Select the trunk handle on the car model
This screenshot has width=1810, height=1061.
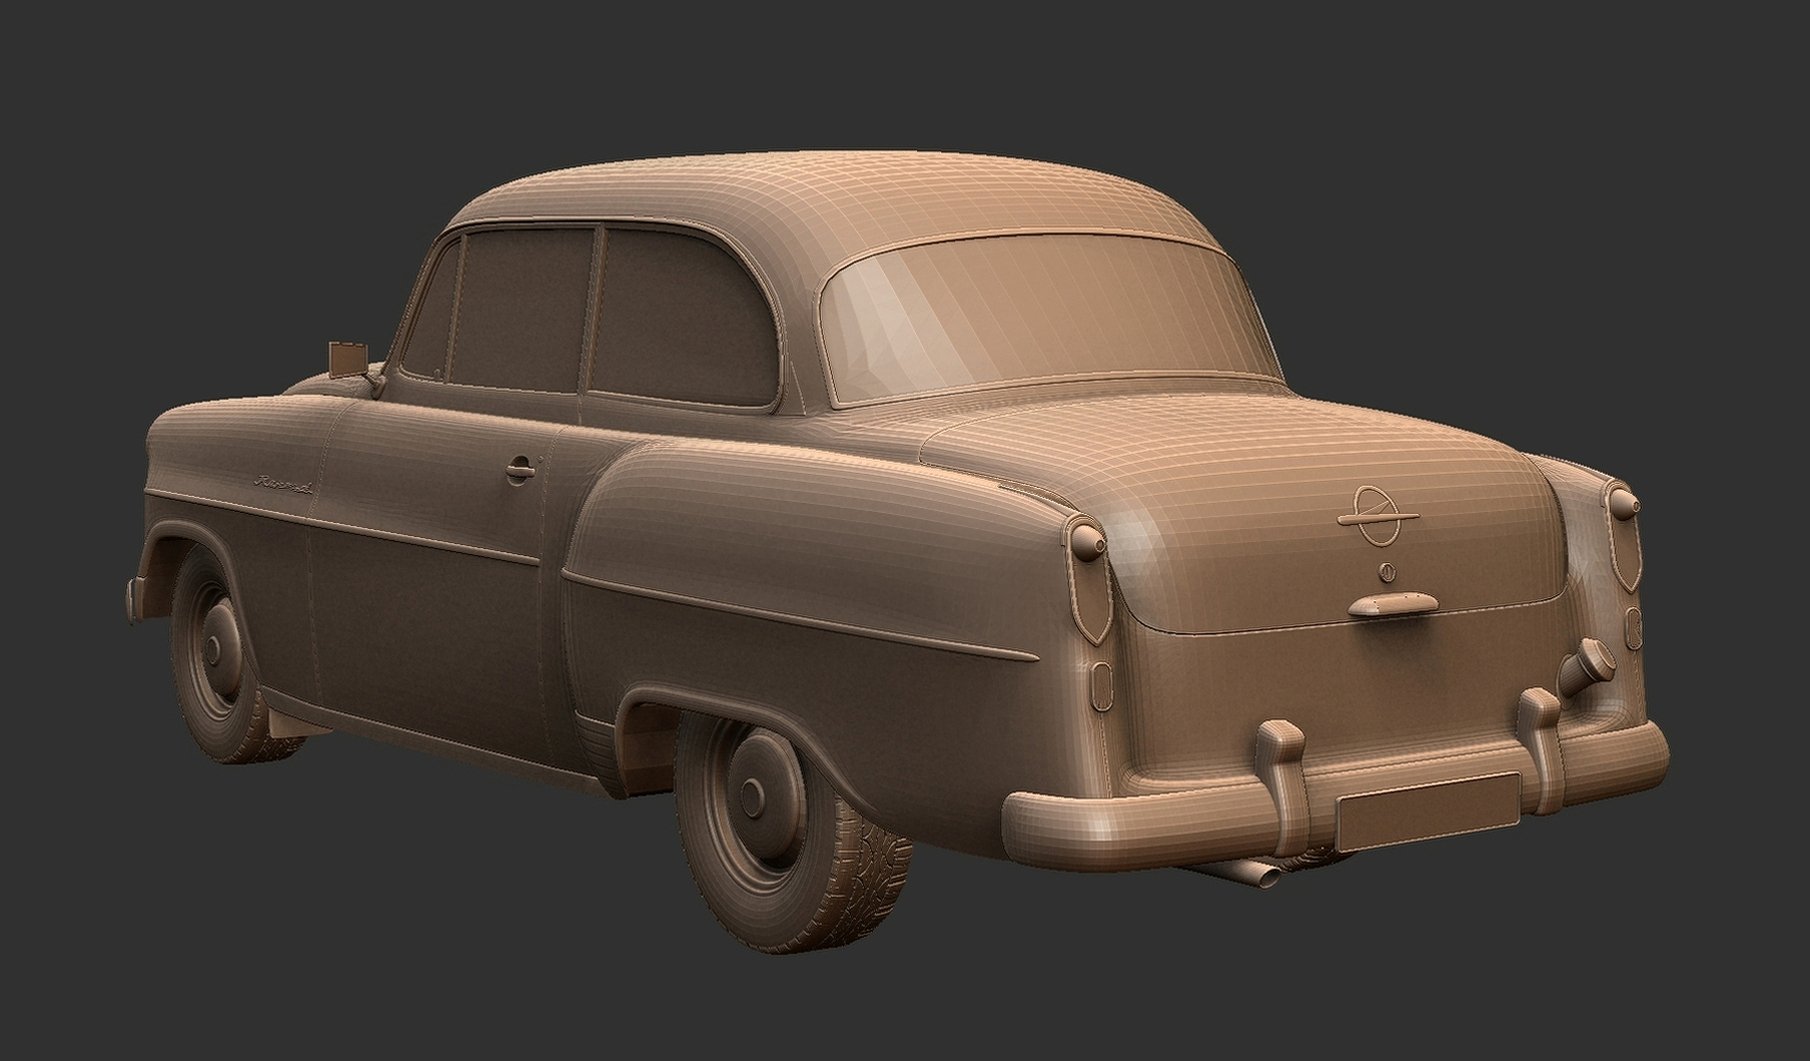(1391, 603)
